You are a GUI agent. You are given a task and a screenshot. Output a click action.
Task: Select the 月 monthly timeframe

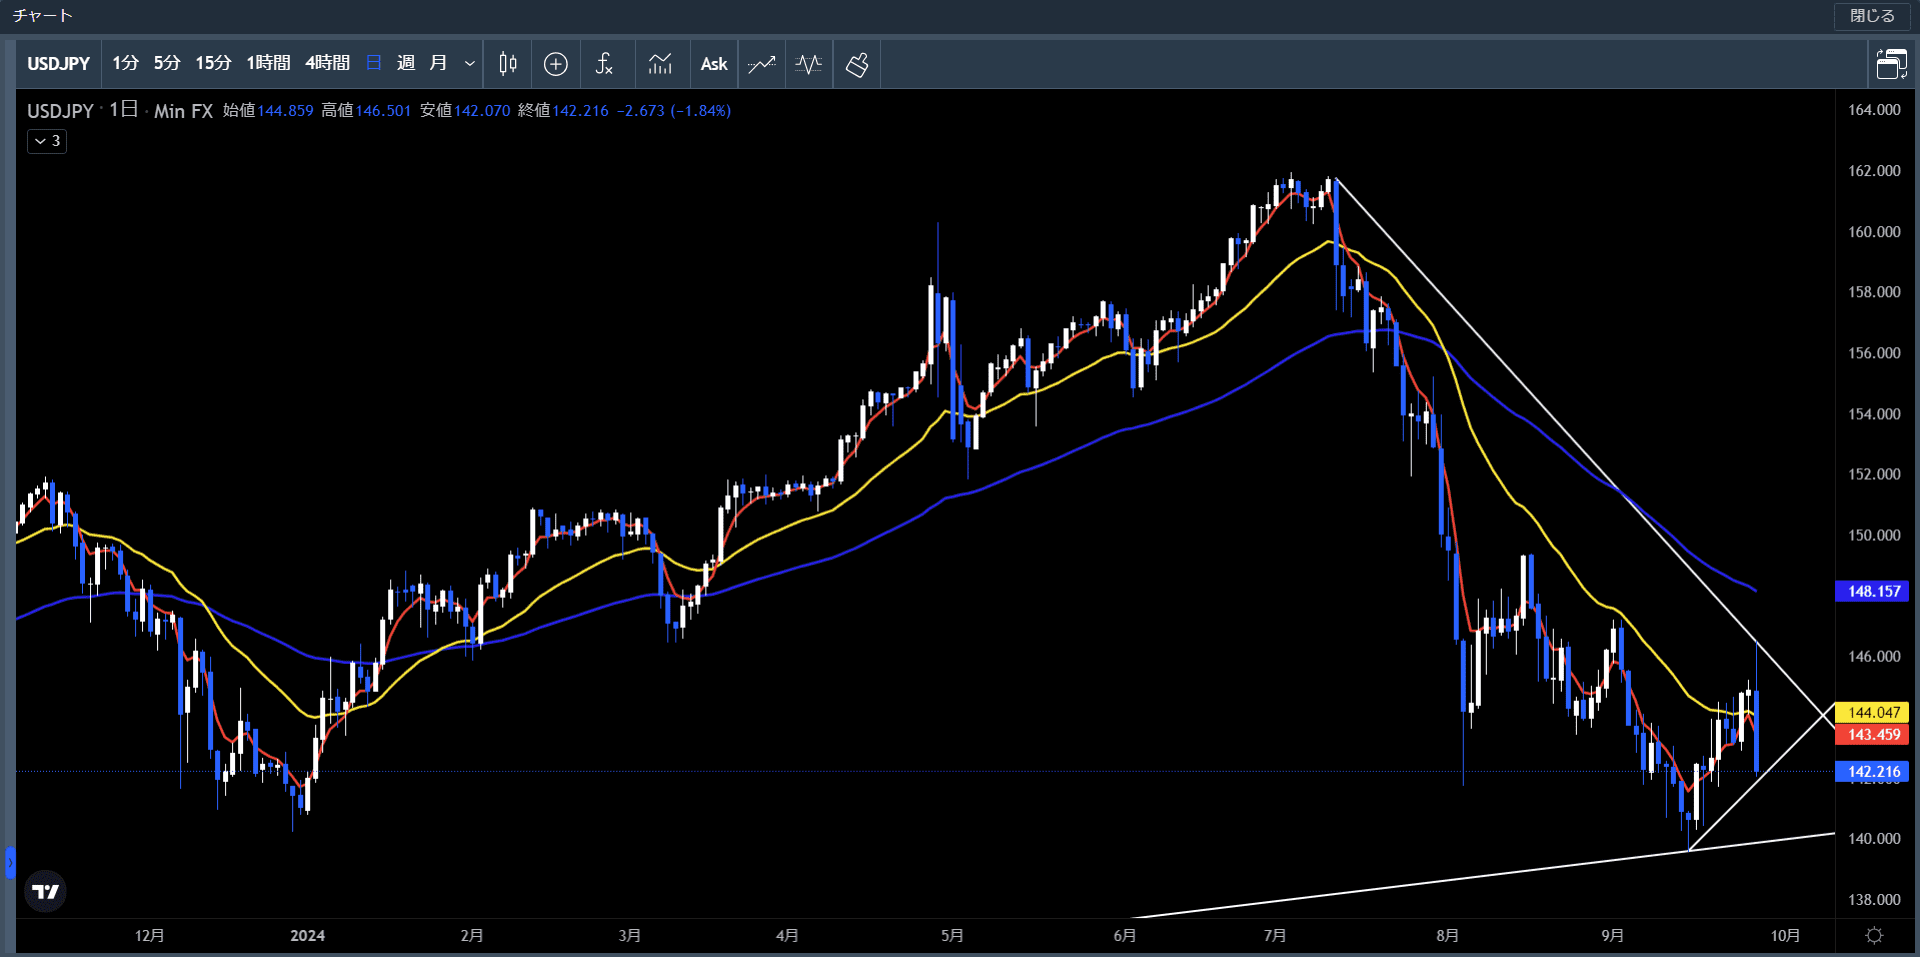pos(438,63)
